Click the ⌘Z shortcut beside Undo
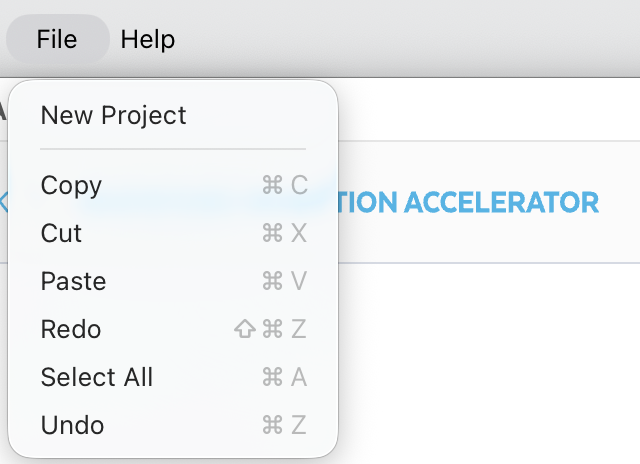This screenshot has height=464, width=640. pyautogui.click(x=284, y=425)
